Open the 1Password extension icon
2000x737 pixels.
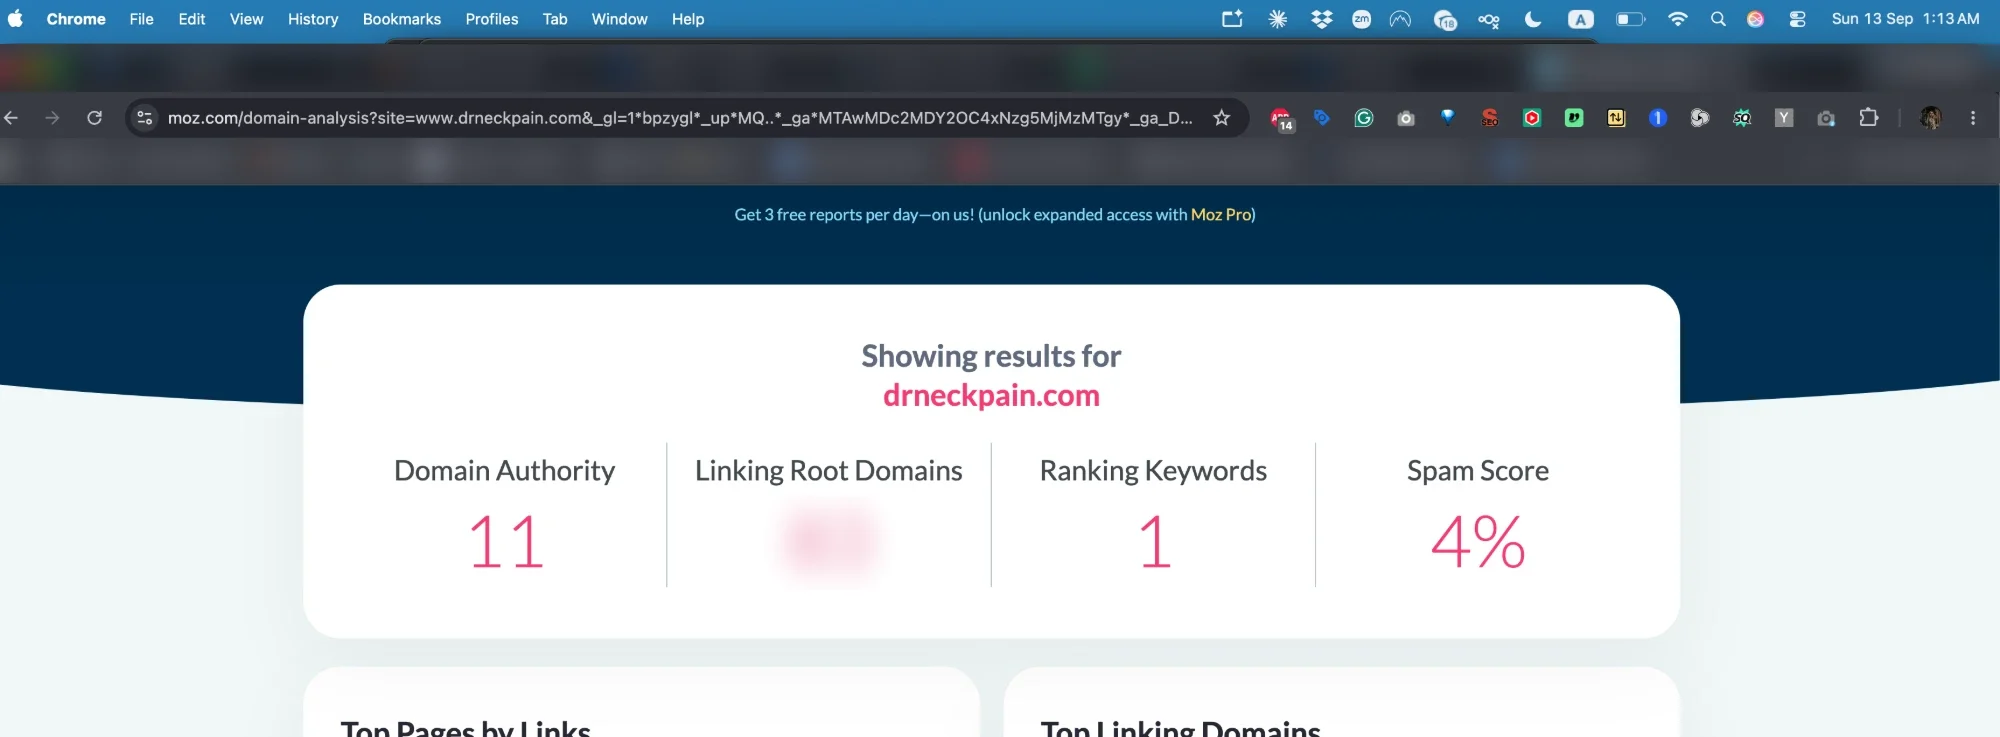coord(1658,118)
